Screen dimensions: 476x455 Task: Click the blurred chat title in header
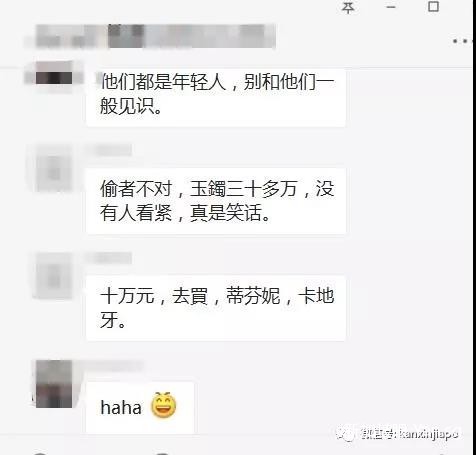pyautogui.click(x=155, y=36)
